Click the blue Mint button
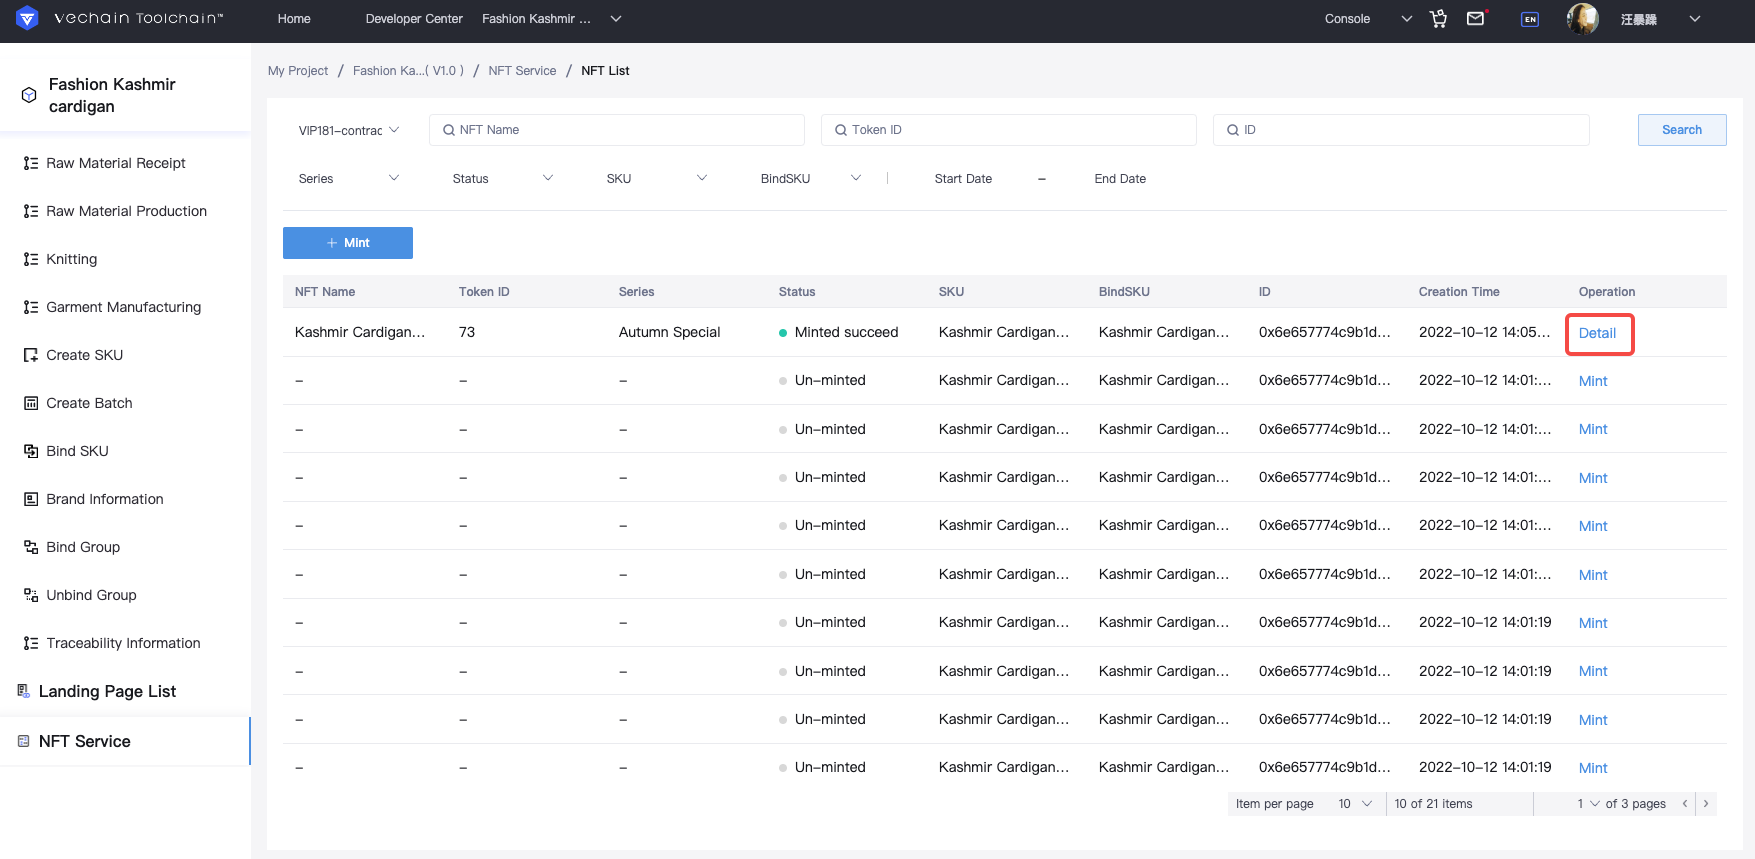This screenshot has width=1755, height=859. pos(348,243)
